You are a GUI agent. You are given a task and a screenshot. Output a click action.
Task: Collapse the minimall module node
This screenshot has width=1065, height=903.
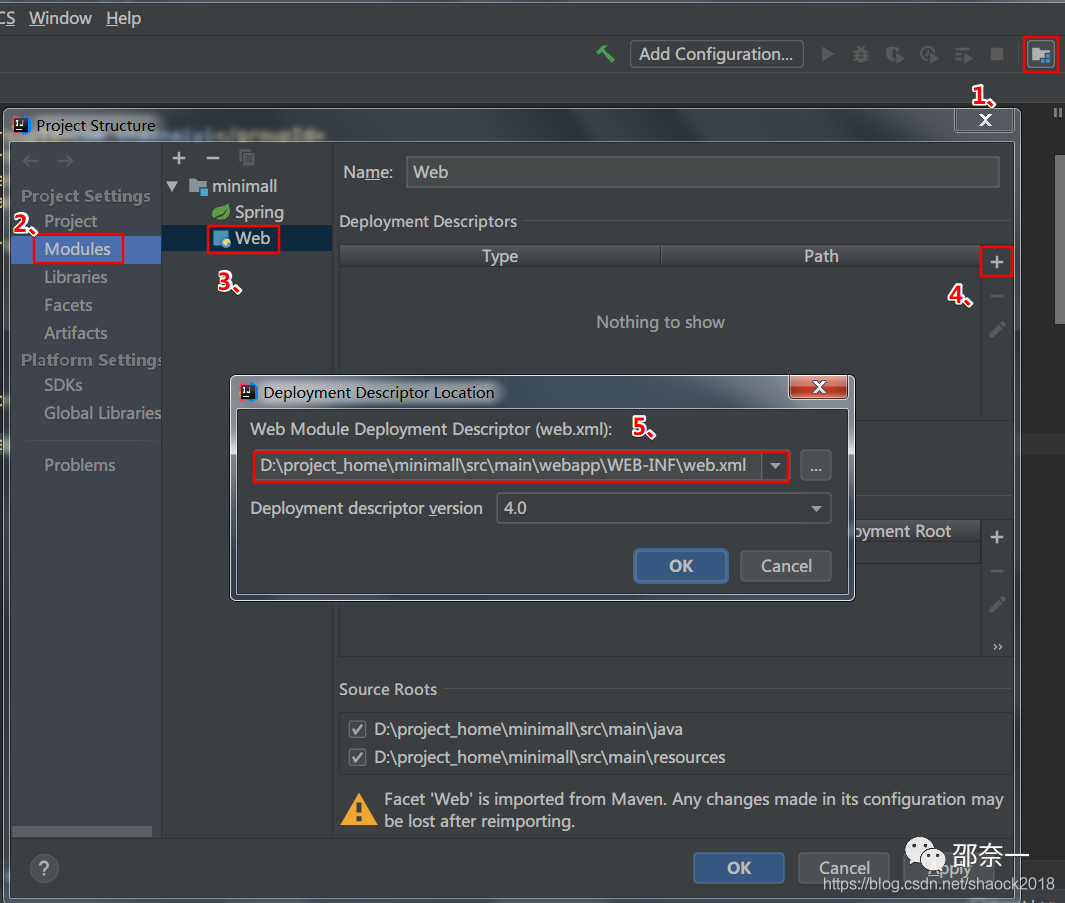point(173,185)
